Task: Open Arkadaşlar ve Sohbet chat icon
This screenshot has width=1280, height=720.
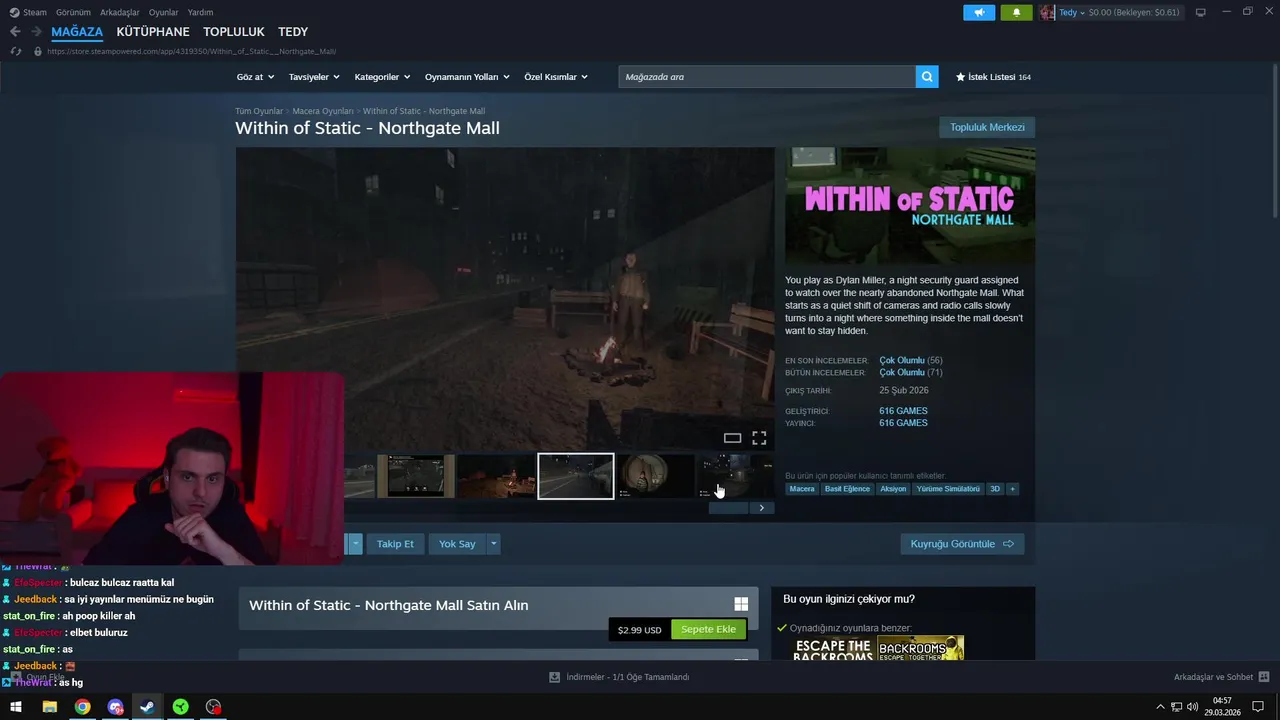Action: [1264, 677]
